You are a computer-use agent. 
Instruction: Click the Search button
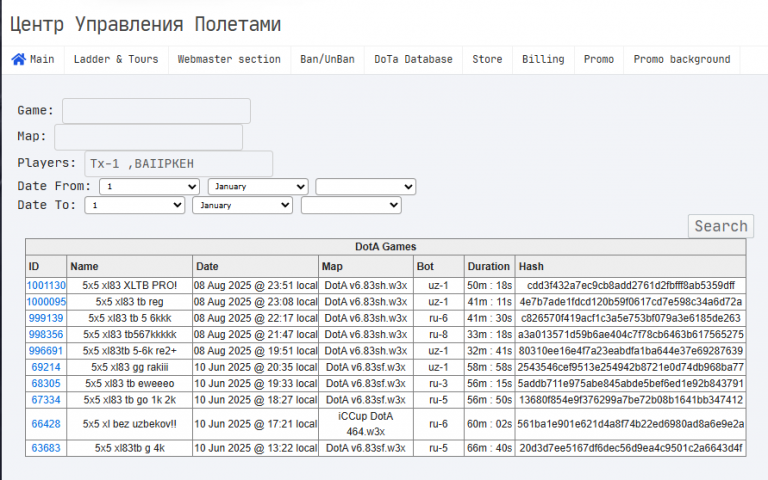[721, 226]
